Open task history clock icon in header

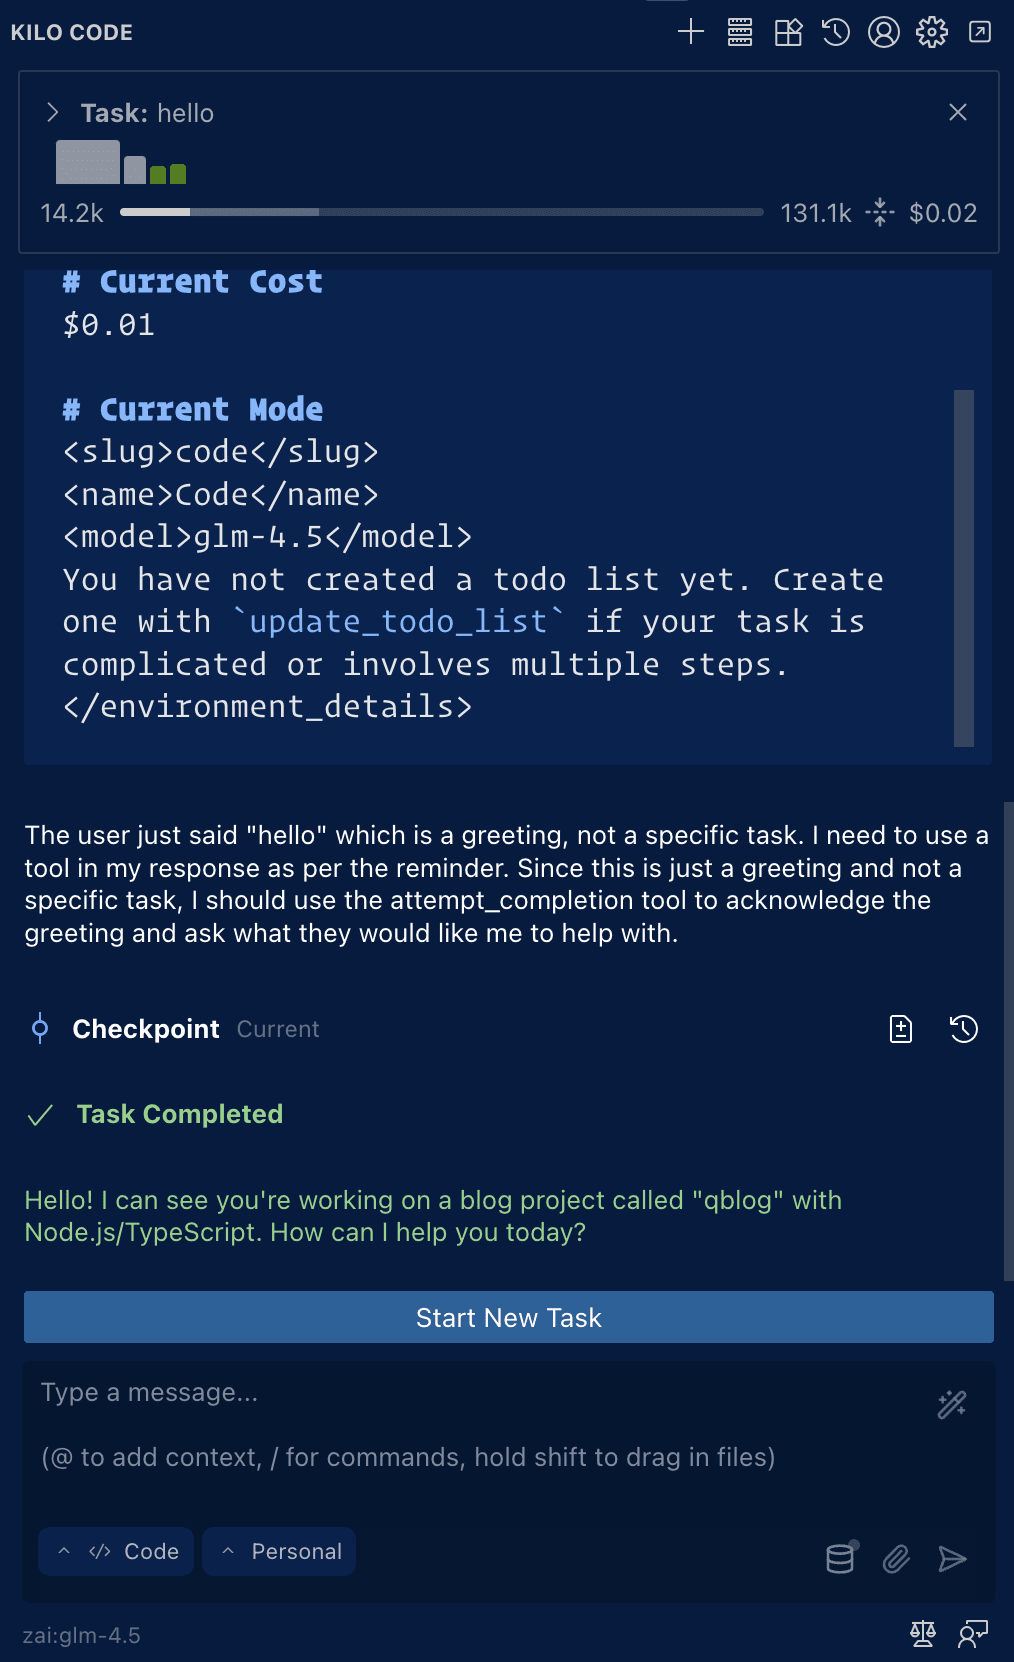coord(836,32)
